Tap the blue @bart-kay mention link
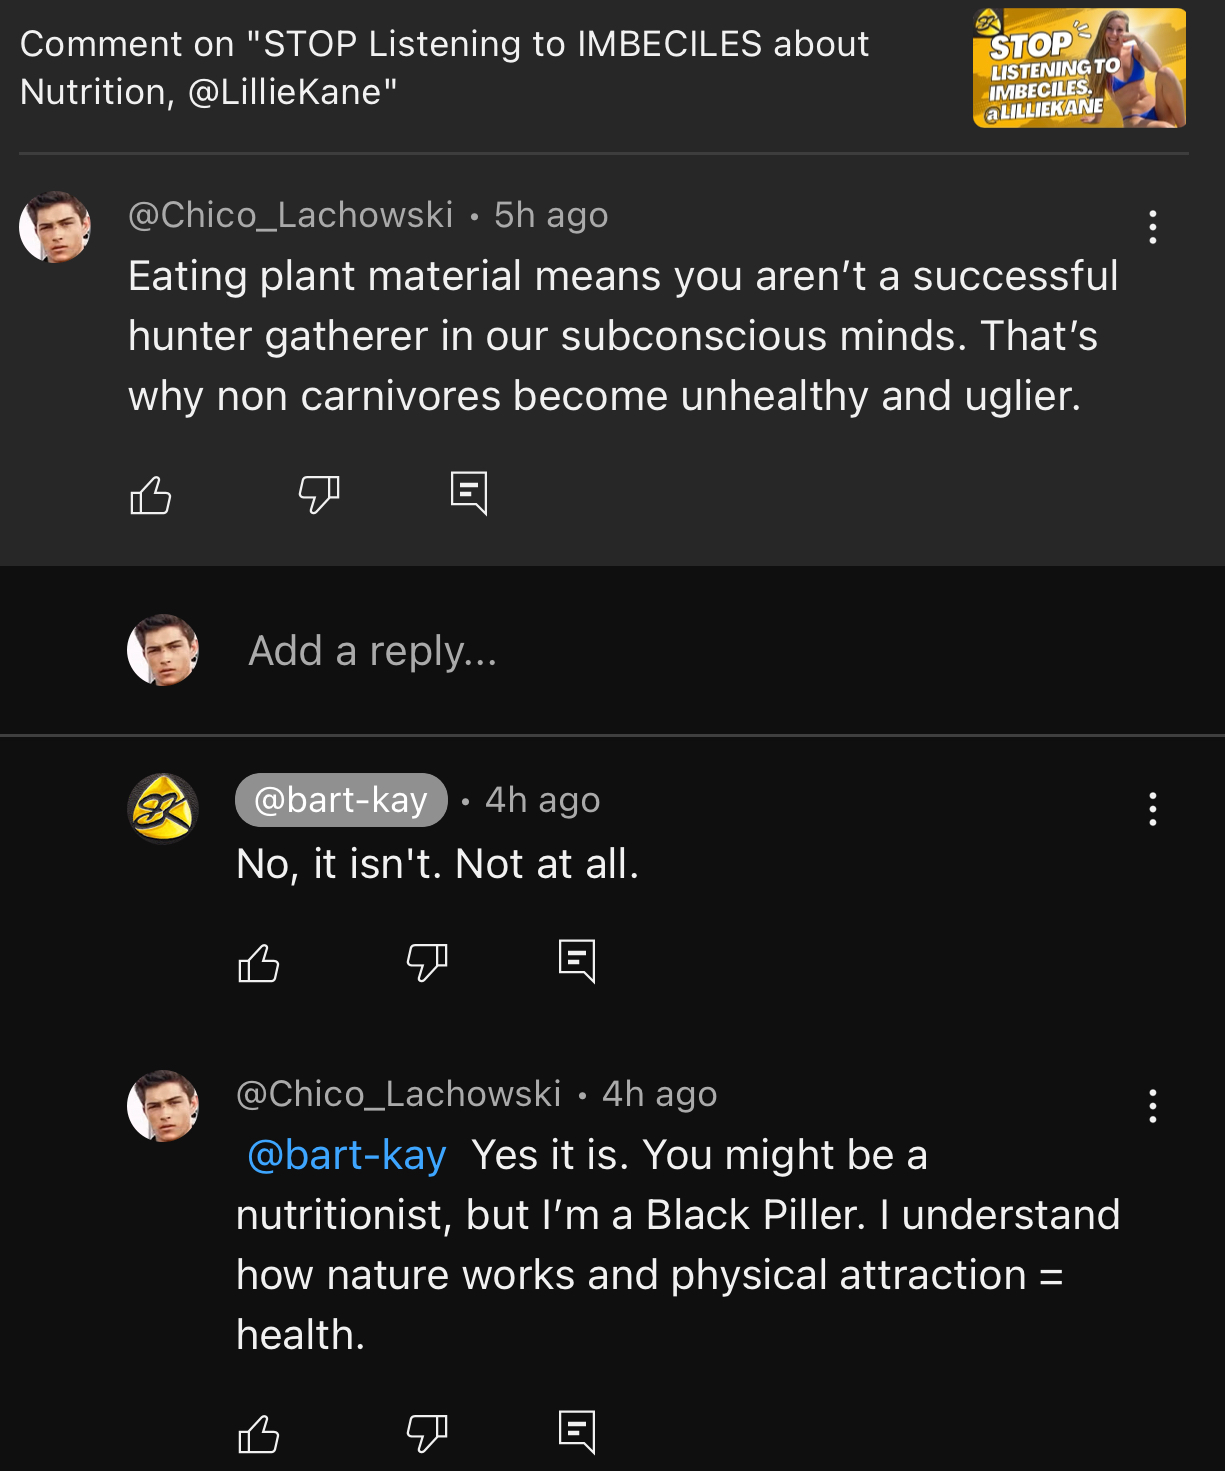 [x=346, y=1155]
